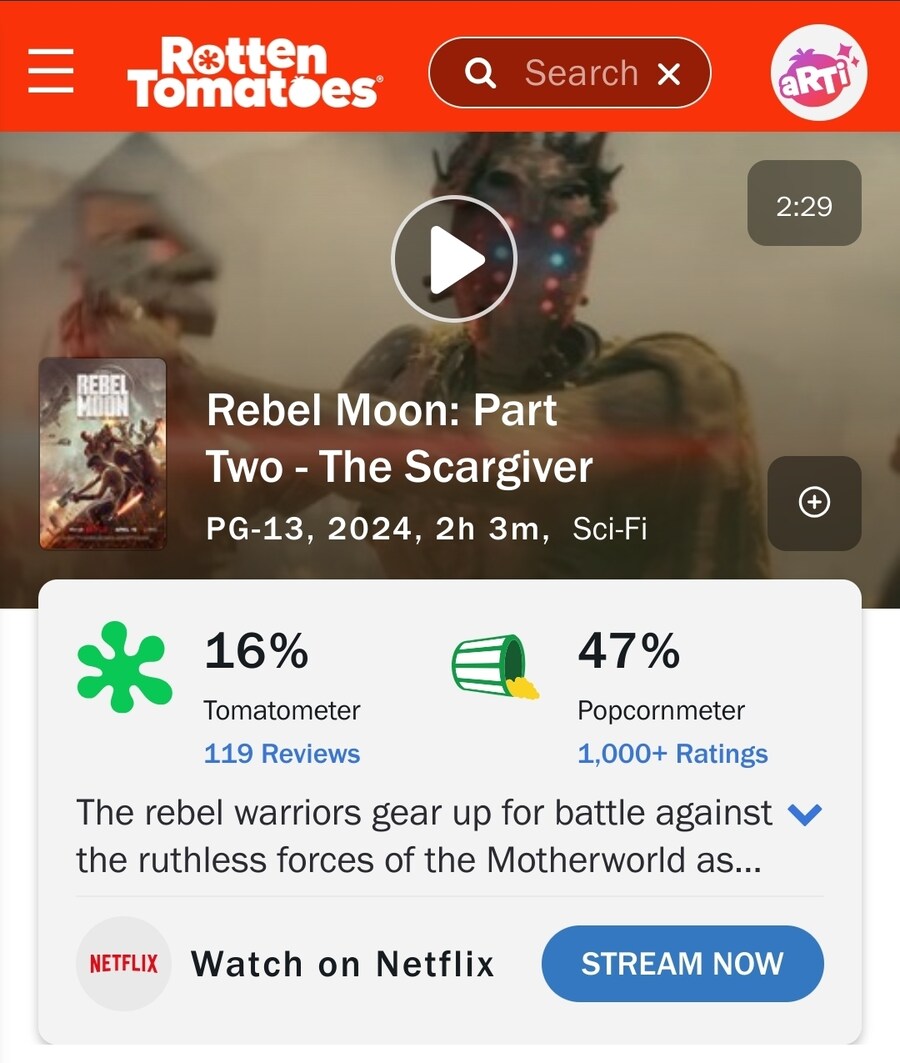Go to the Rotten Tomatoes homepage via logo

pos(254,72)
